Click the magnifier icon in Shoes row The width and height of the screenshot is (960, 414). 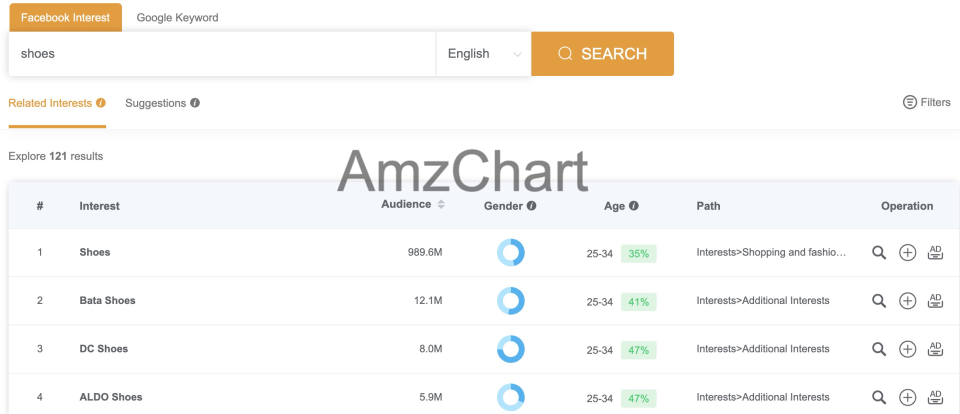point(879,252)
